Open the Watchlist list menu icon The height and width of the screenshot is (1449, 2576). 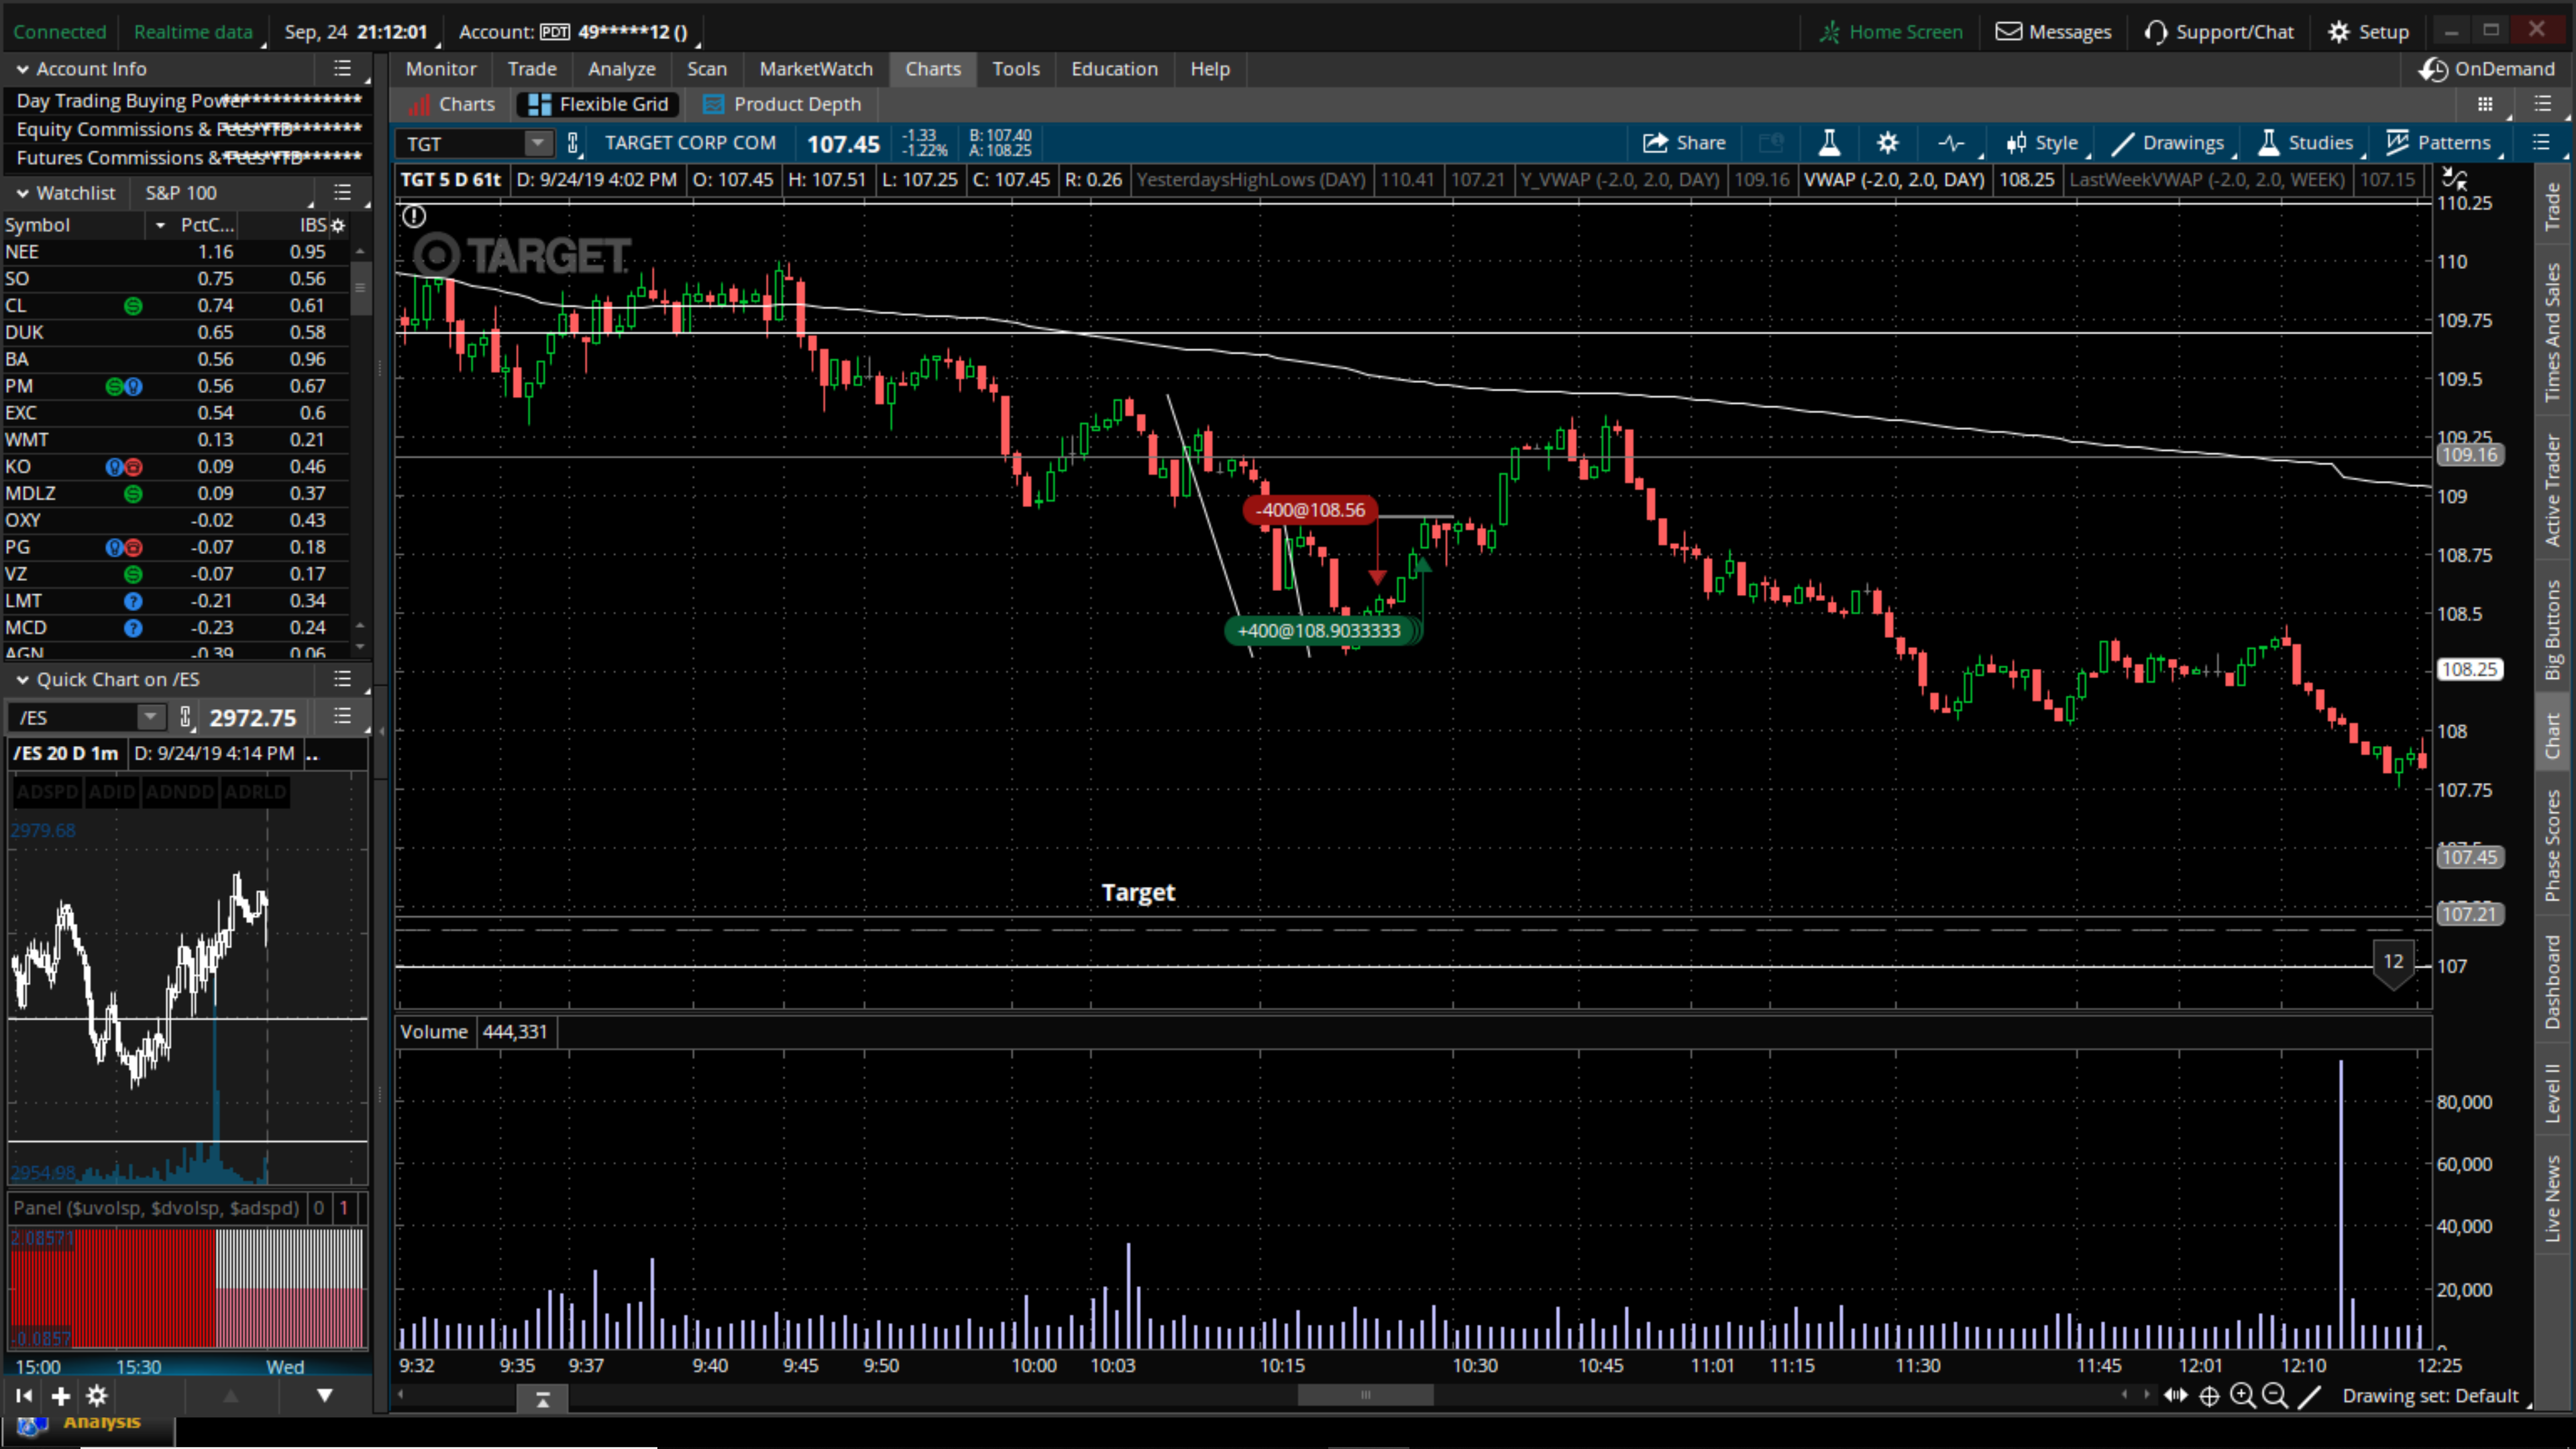click(x=342, y=193)
